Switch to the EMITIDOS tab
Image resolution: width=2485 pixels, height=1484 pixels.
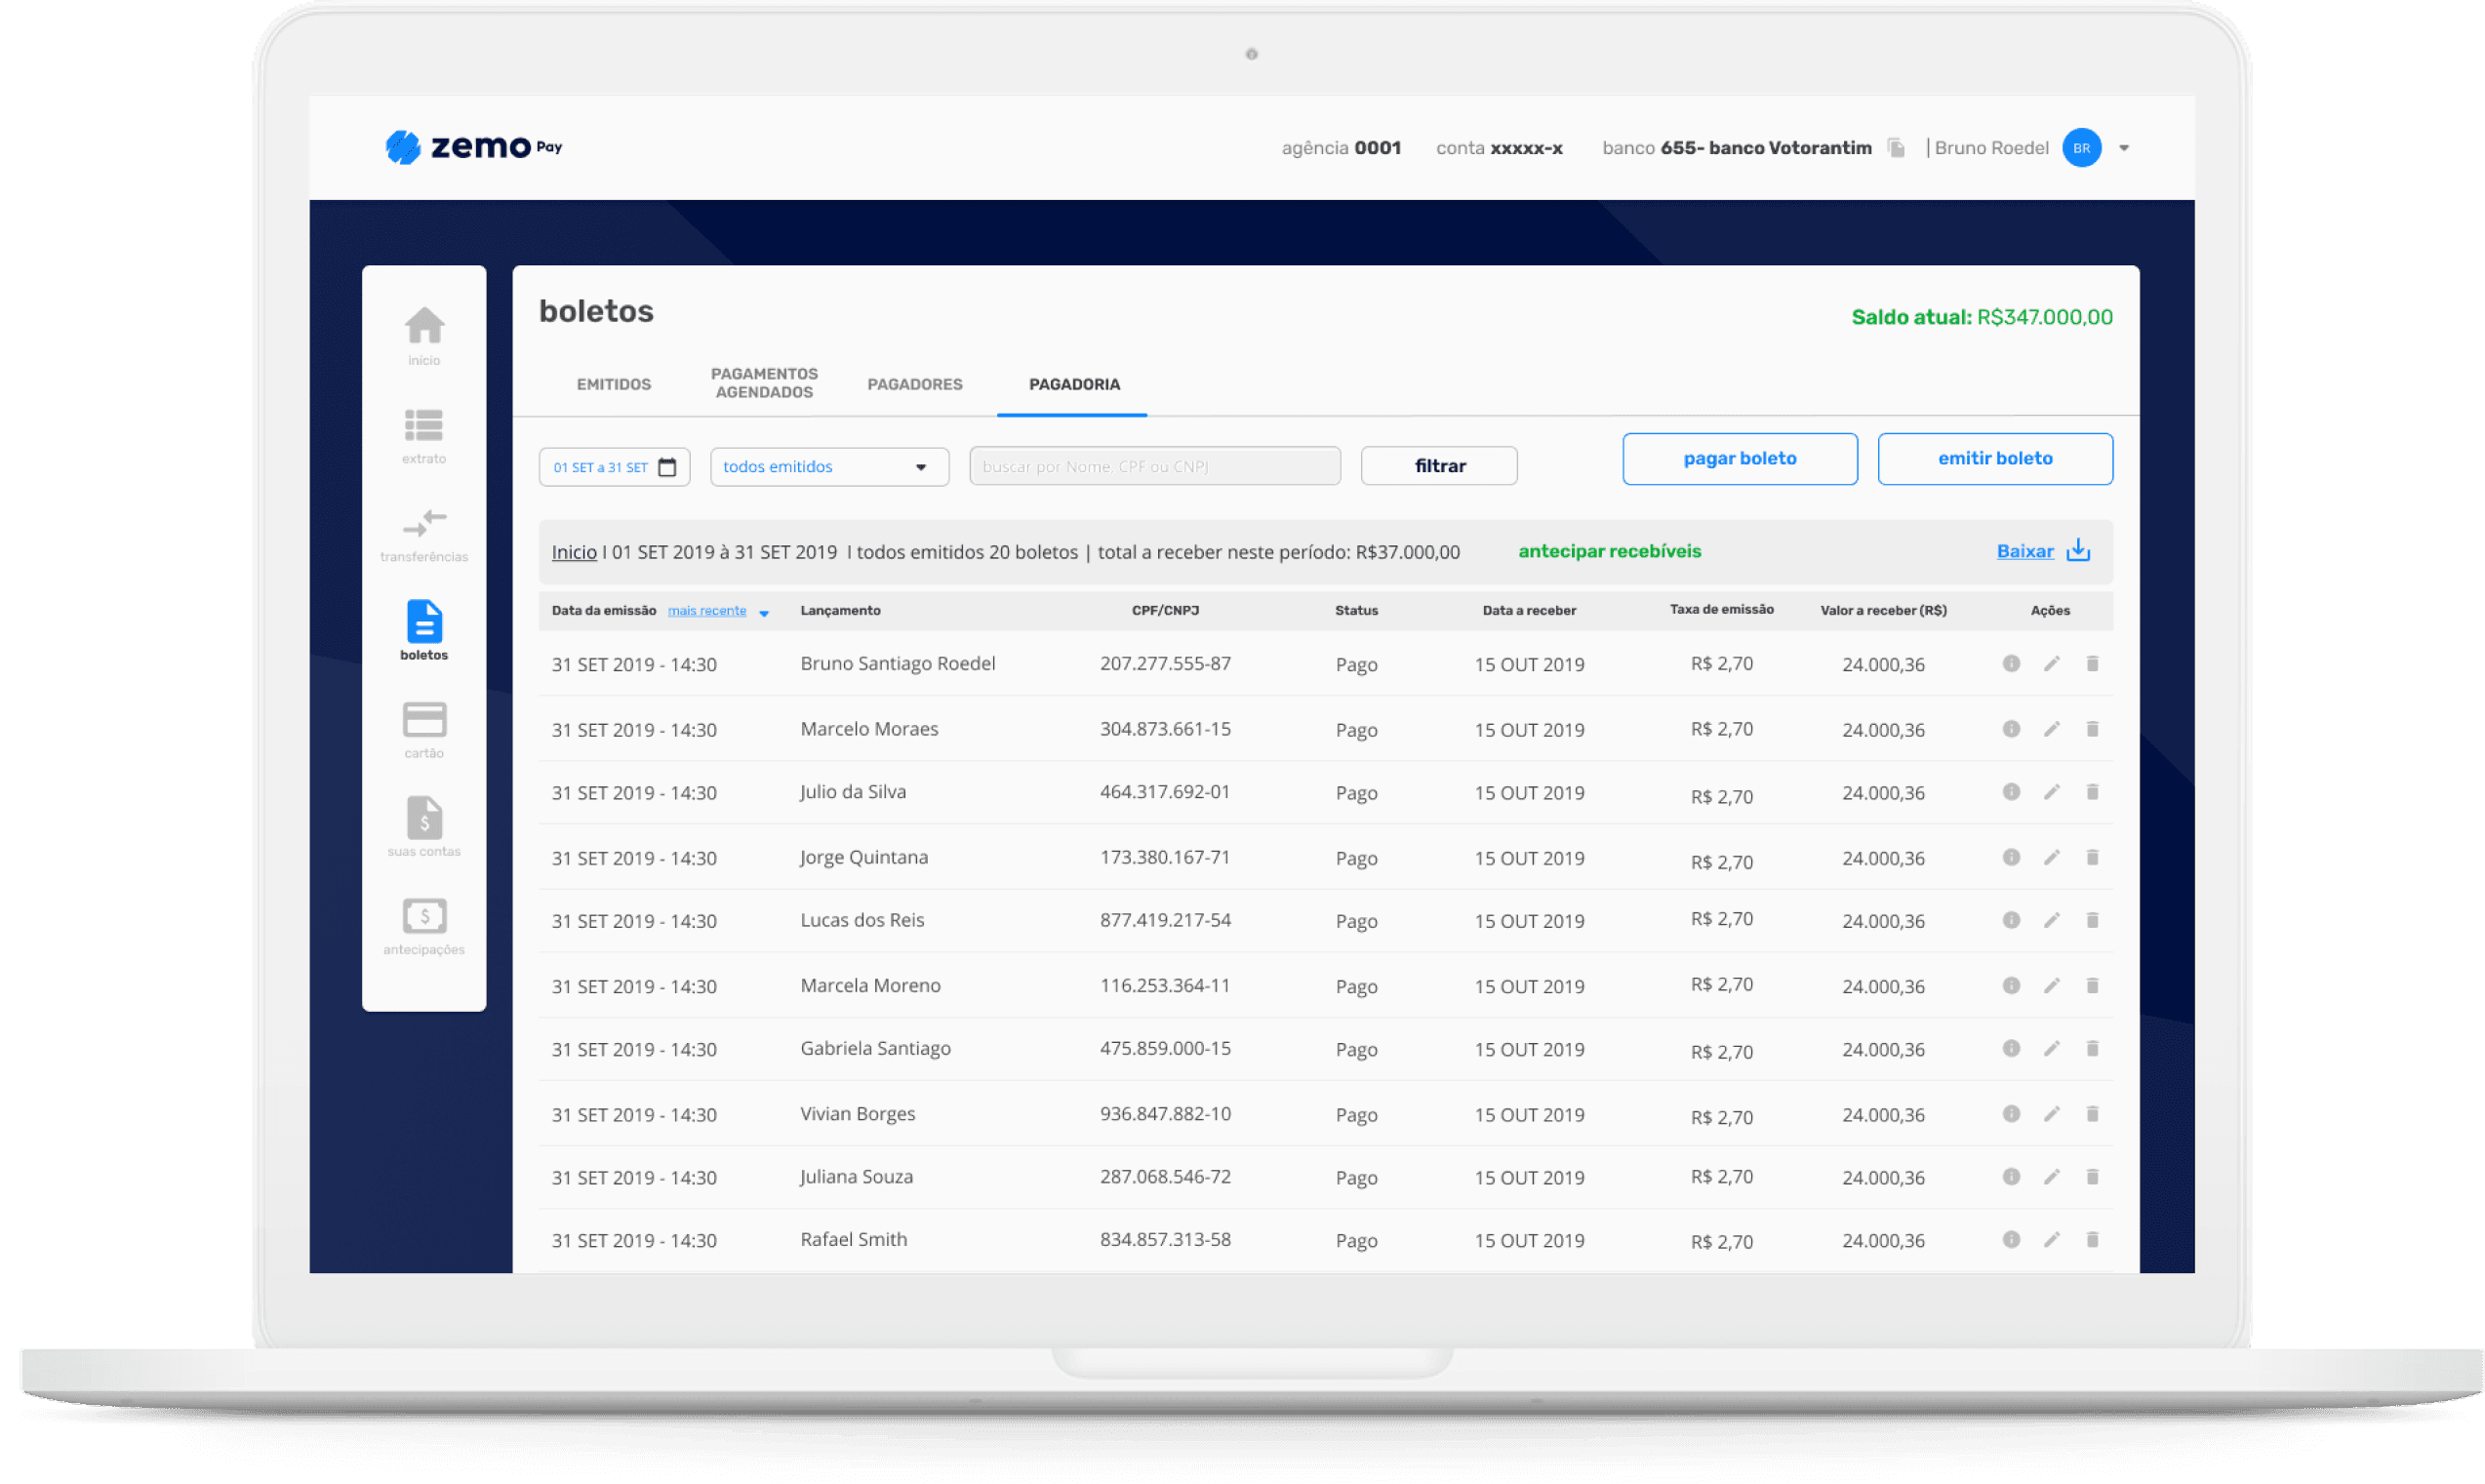coord(613,384)
